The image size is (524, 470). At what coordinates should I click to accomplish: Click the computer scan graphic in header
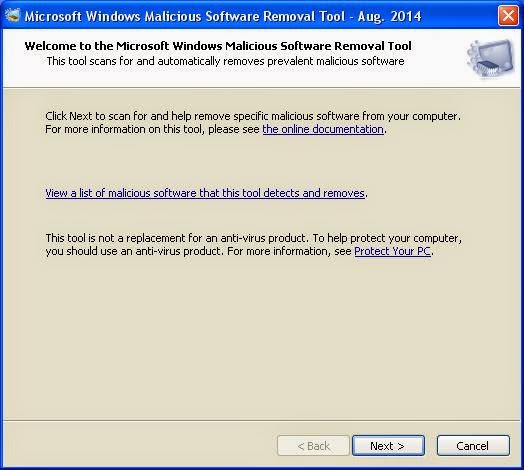tap(491, 59)
